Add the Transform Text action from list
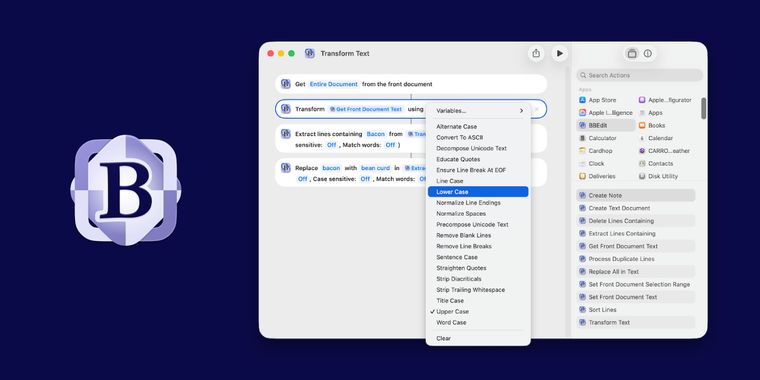Screen dimensions: 760x380 636,322
